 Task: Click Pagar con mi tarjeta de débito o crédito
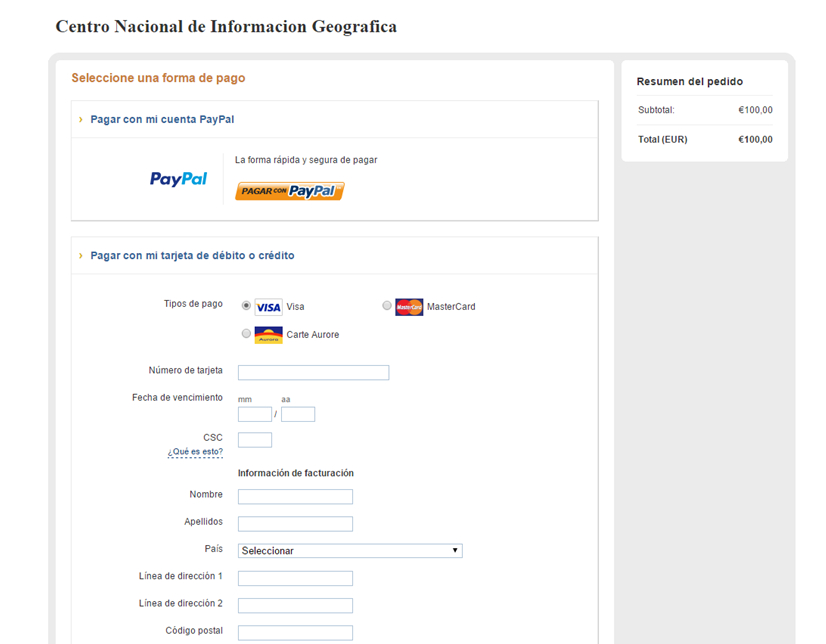tap(192, 255)
